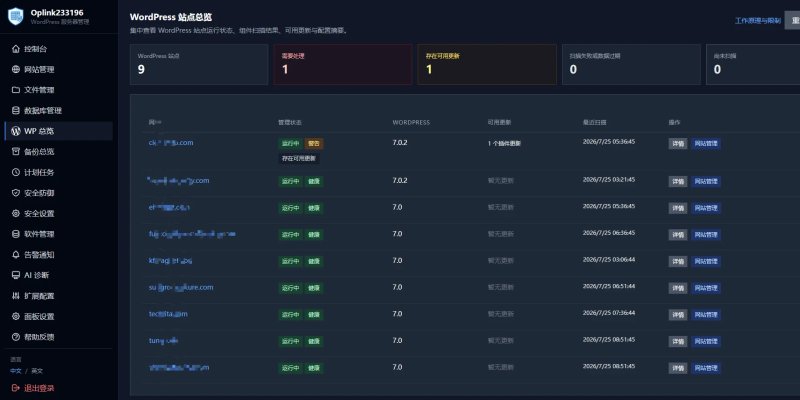800x400 pixels.
Task: Click timestamp 2026/7/25 07:36:44
Action: click(609, 313)
